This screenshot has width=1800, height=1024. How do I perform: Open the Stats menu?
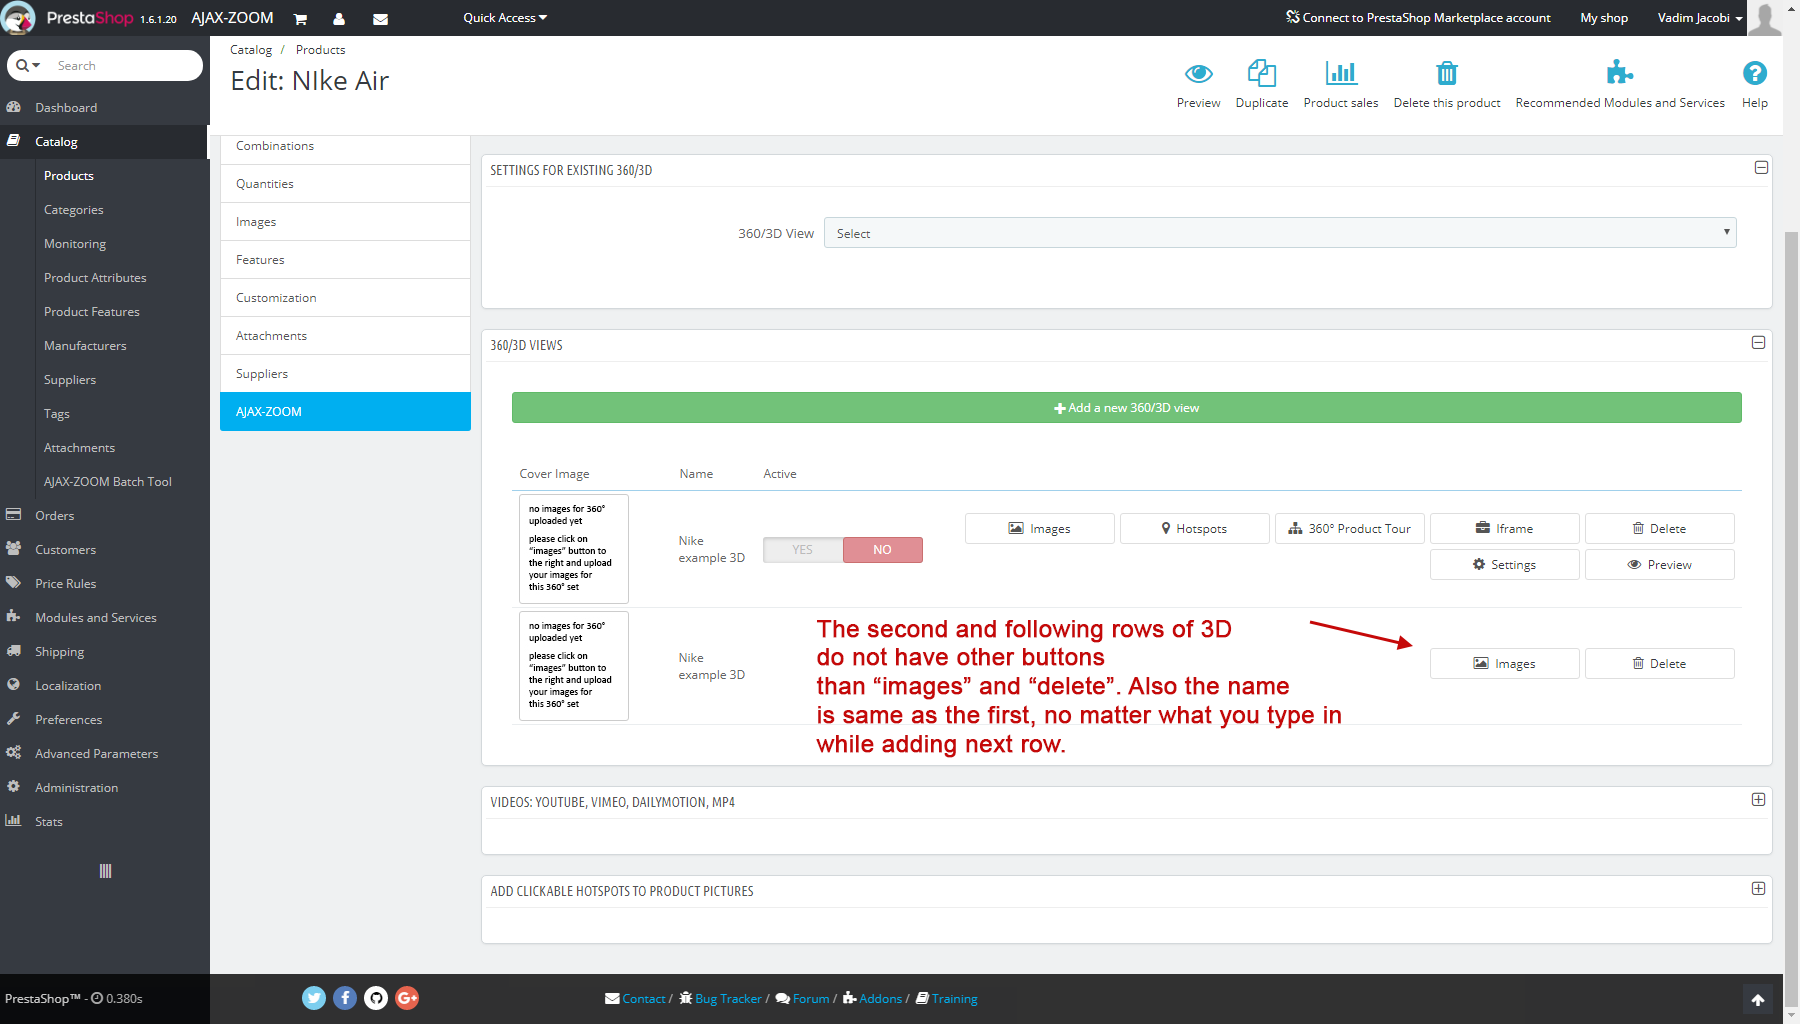[x=104, y=822]
